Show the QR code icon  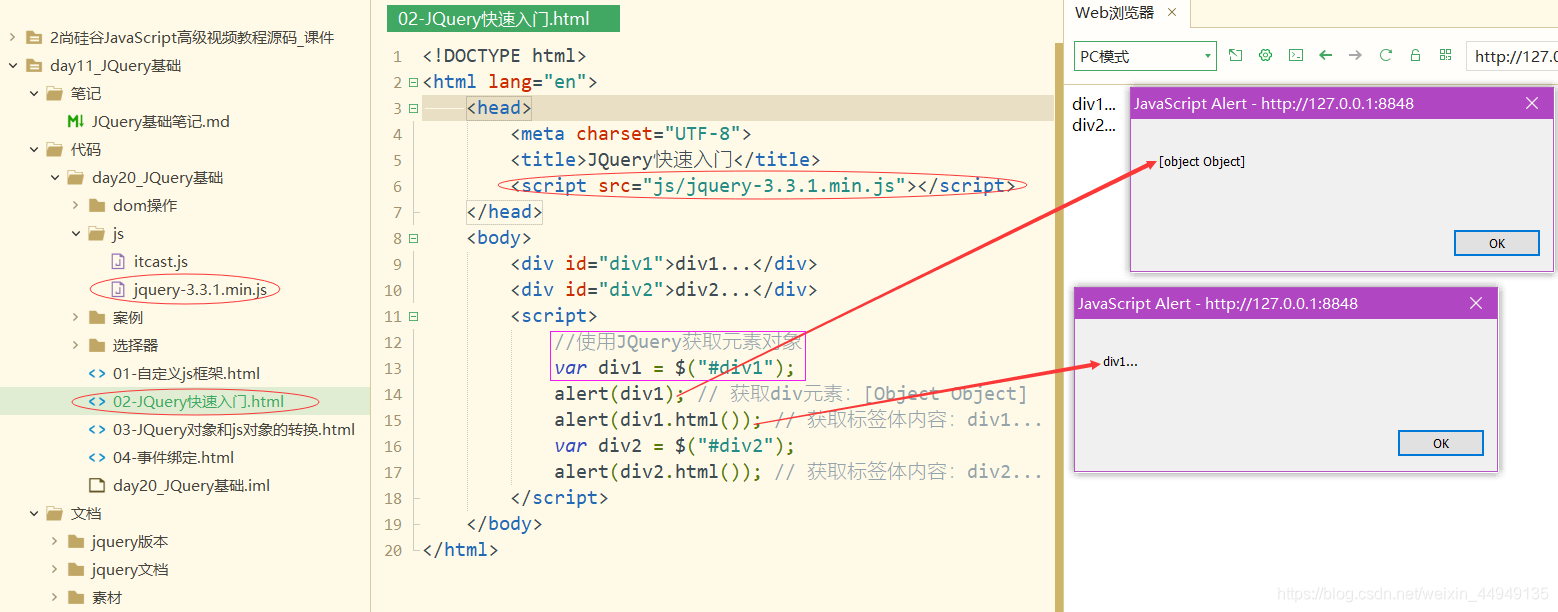[1445, 56]
